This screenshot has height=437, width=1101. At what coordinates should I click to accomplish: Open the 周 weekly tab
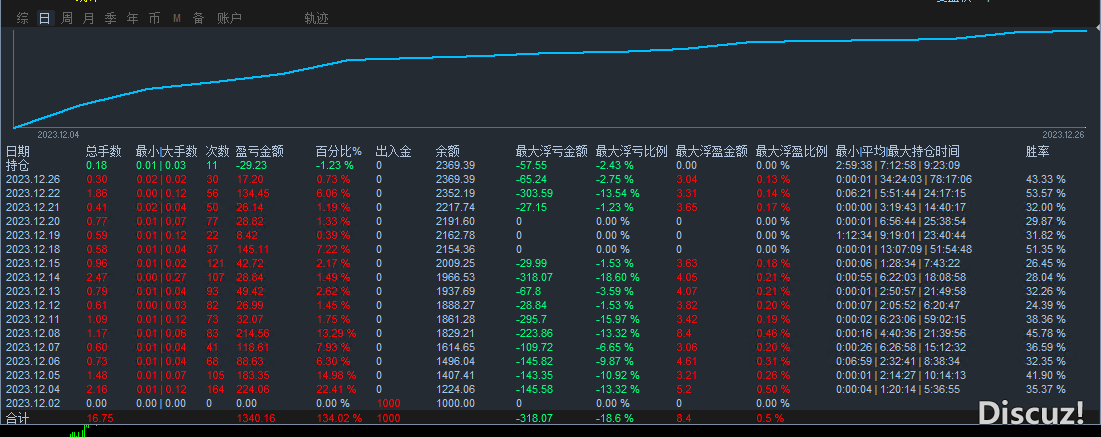pyautogui.click(x=67, y=18)
